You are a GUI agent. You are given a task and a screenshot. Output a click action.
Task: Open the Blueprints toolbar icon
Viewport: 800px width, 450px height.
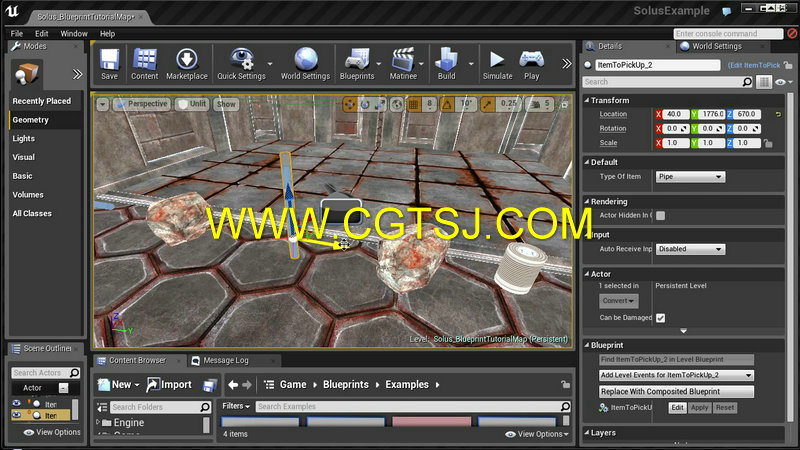(357, 64)
